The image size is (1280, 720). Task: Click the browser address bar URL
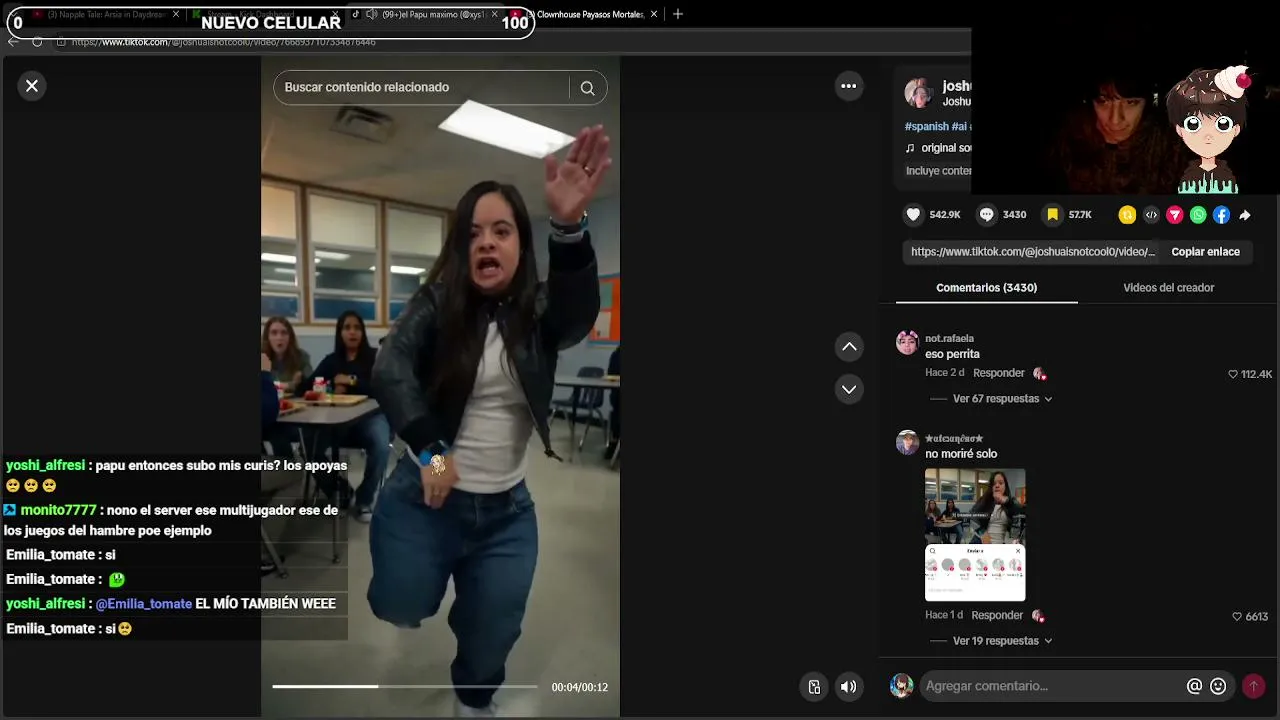coord(224,42)
